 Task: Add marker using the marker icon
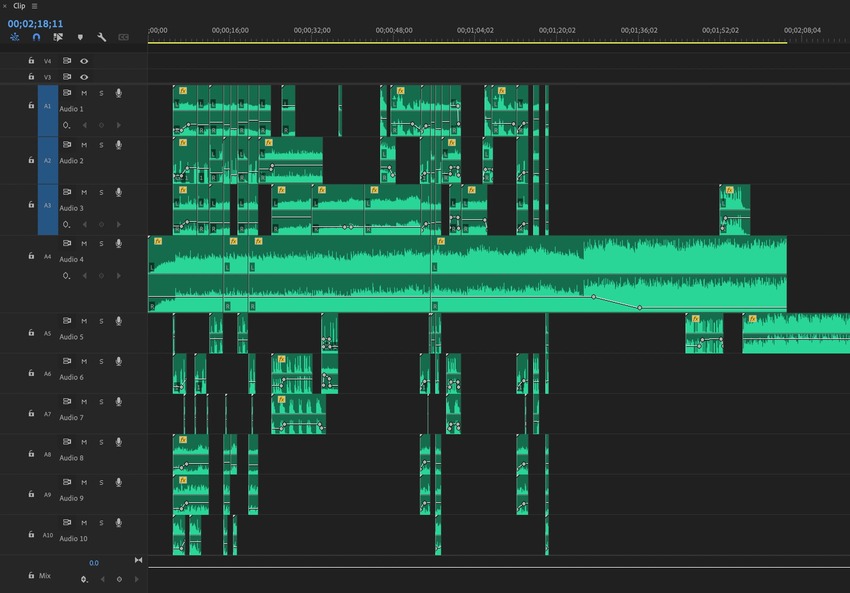80,37
